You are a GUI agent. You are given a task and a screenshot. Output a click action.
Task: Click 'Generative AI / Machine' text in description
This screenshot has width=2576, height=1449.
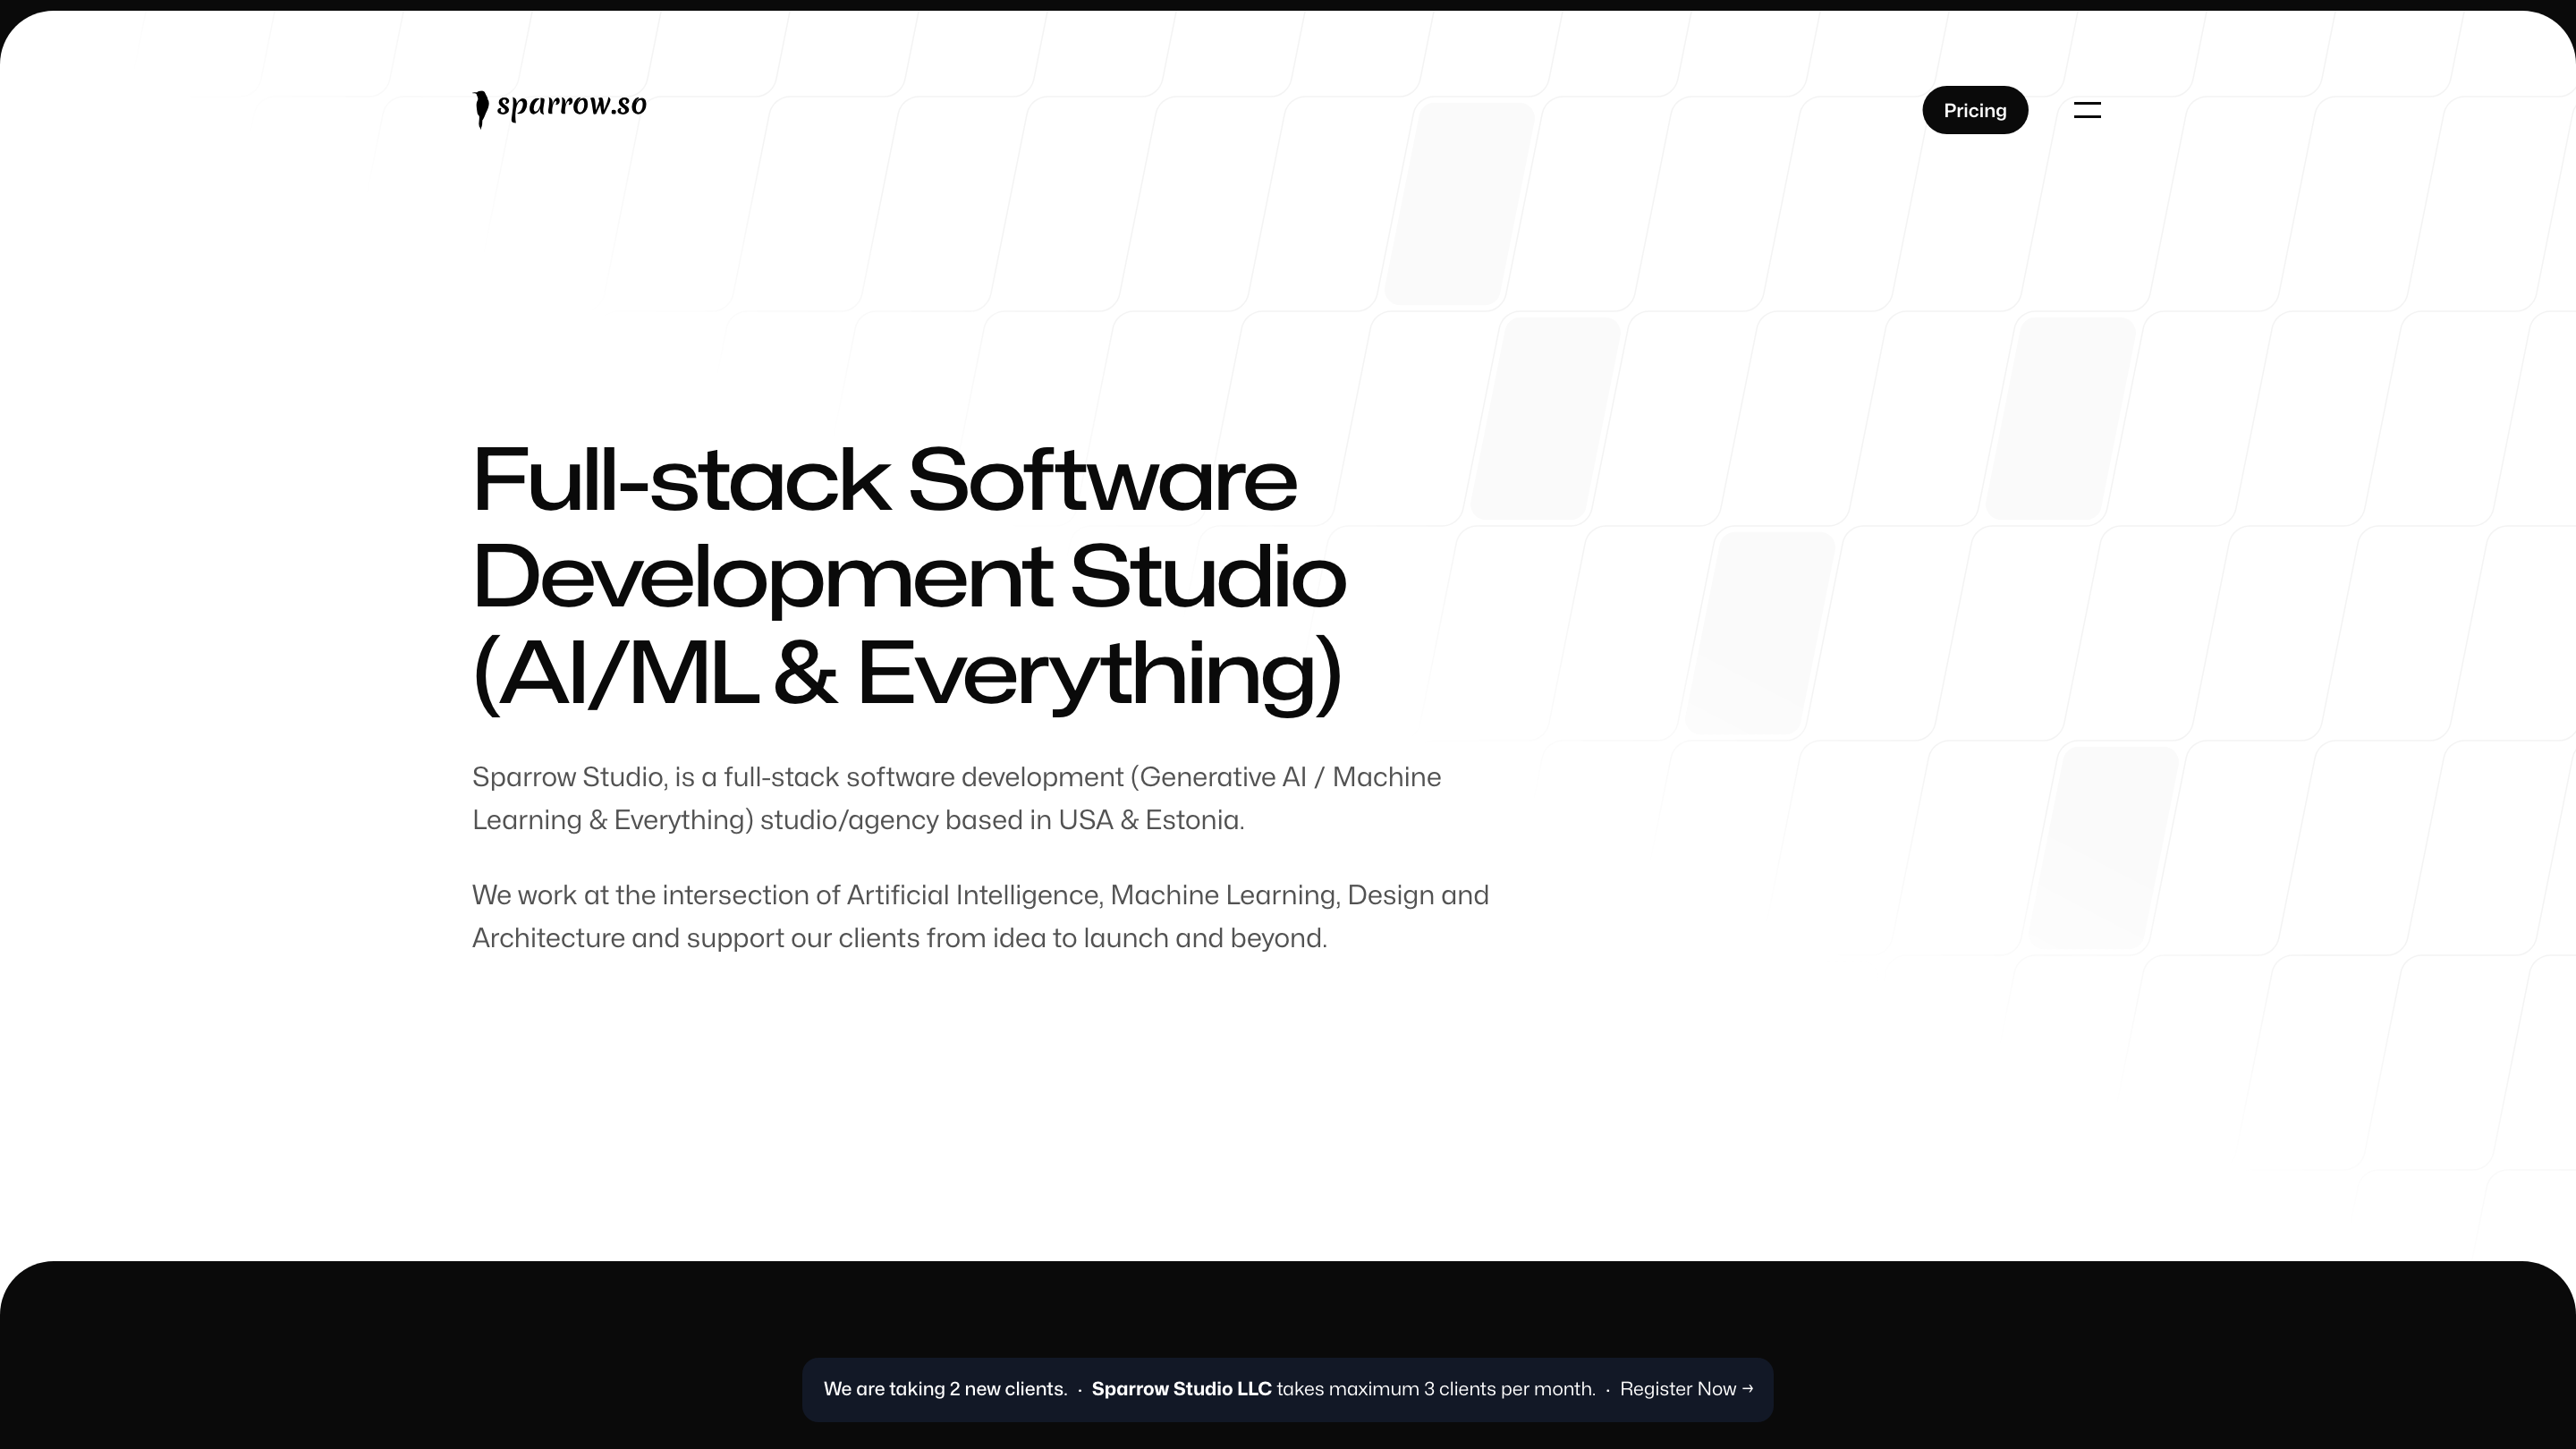pos(1290,778)
